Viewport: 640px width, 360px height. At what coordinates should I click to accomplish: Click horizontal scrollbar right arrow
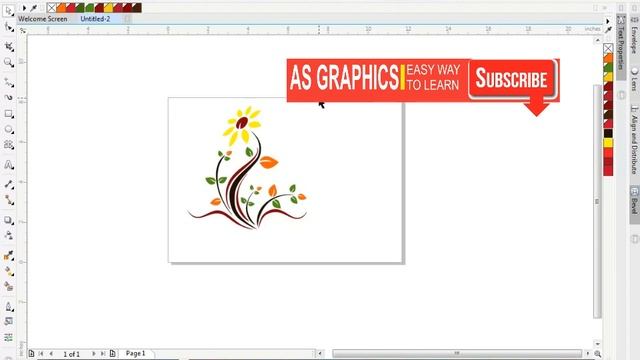tap(587, 354)
